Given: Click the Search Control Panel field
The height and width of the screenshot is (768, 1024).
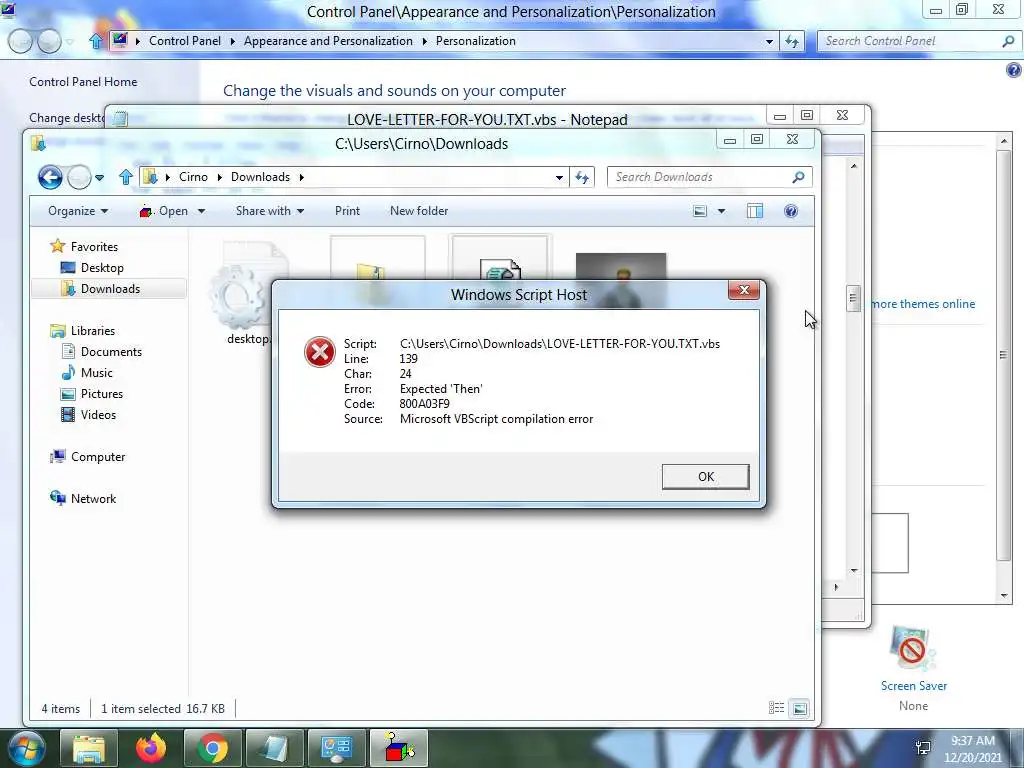Looking at the screenshot, I should 918,41.
